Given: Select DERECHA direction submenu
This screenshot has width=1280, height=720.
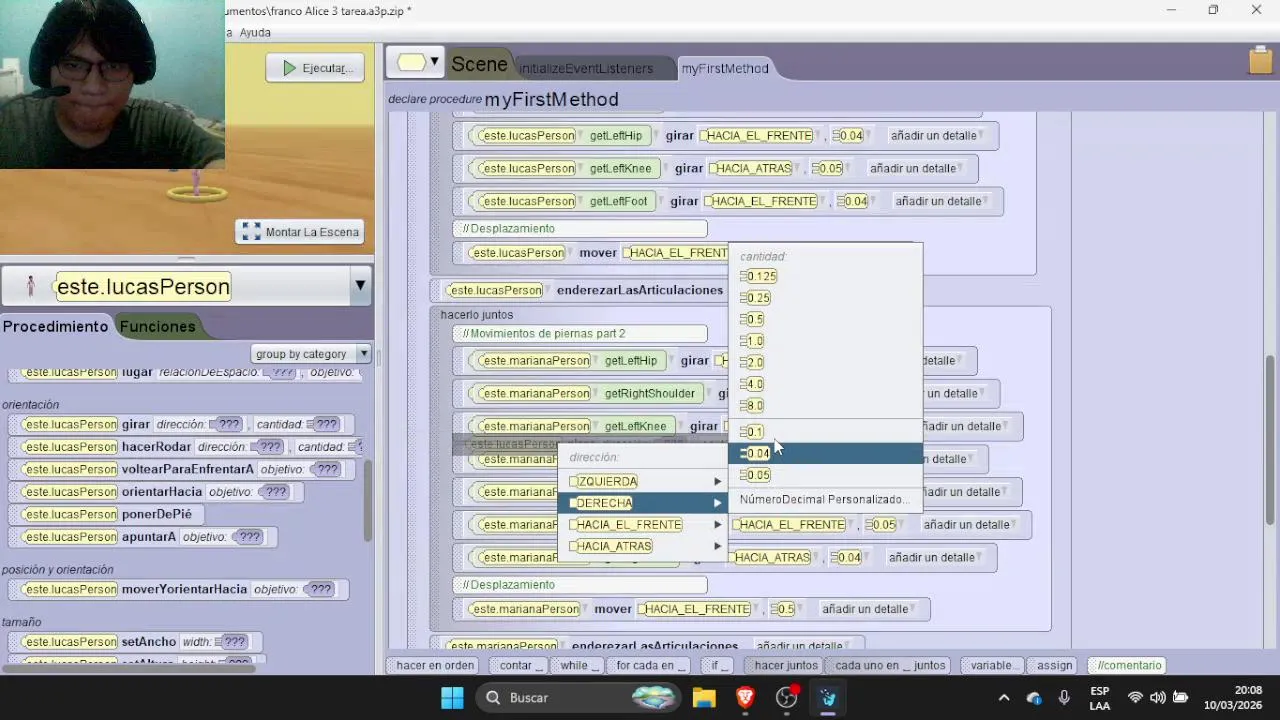Looking at the screenshot, I should tap(643, 503).
